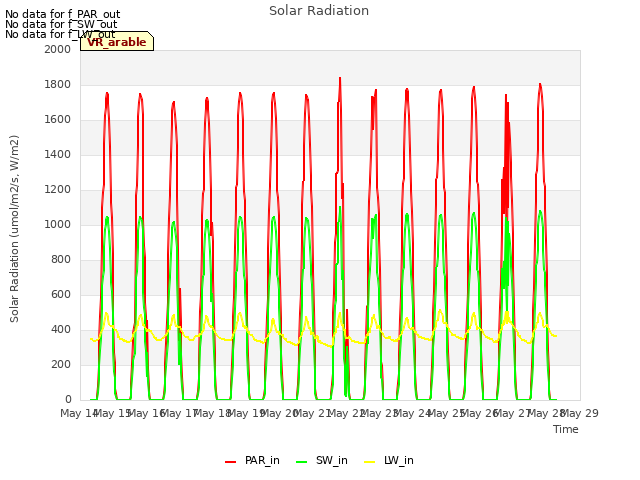Click the y-axis tick label 1200
This screenshot has width=640, height=480.
point(58,189)
